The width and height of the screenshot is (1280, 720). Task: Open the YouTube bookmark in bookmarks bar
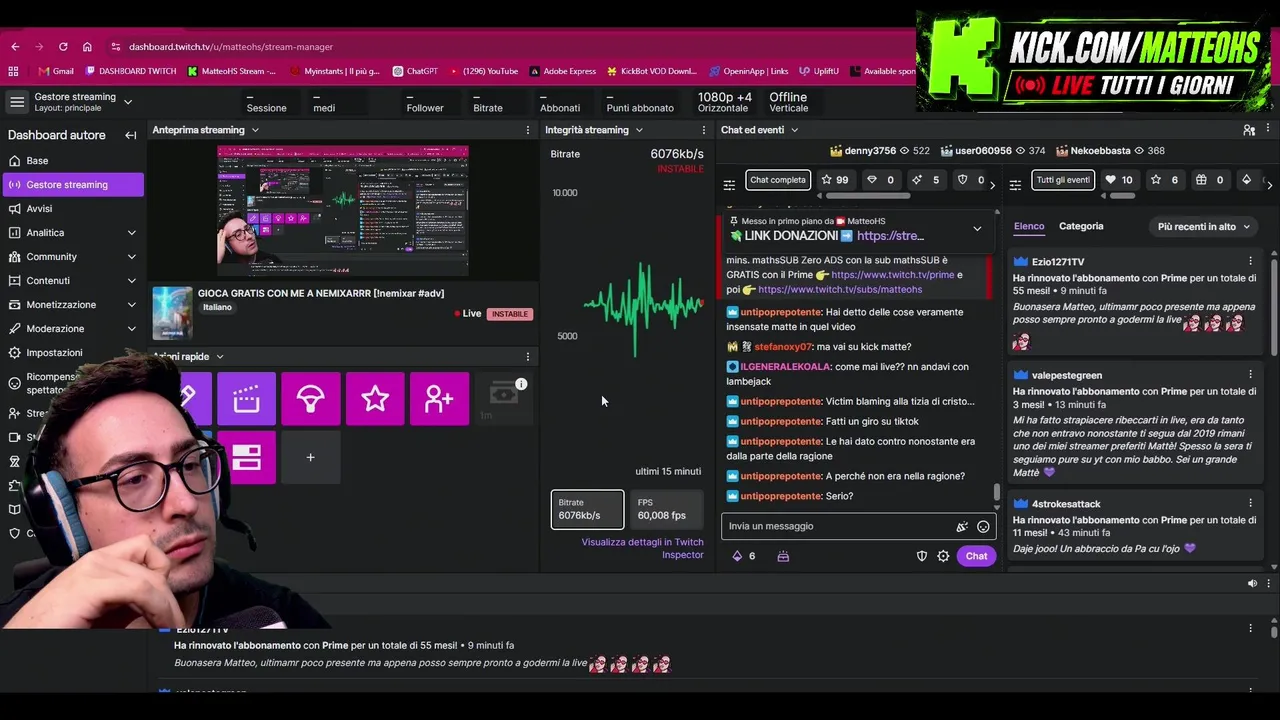coord(484,71)
